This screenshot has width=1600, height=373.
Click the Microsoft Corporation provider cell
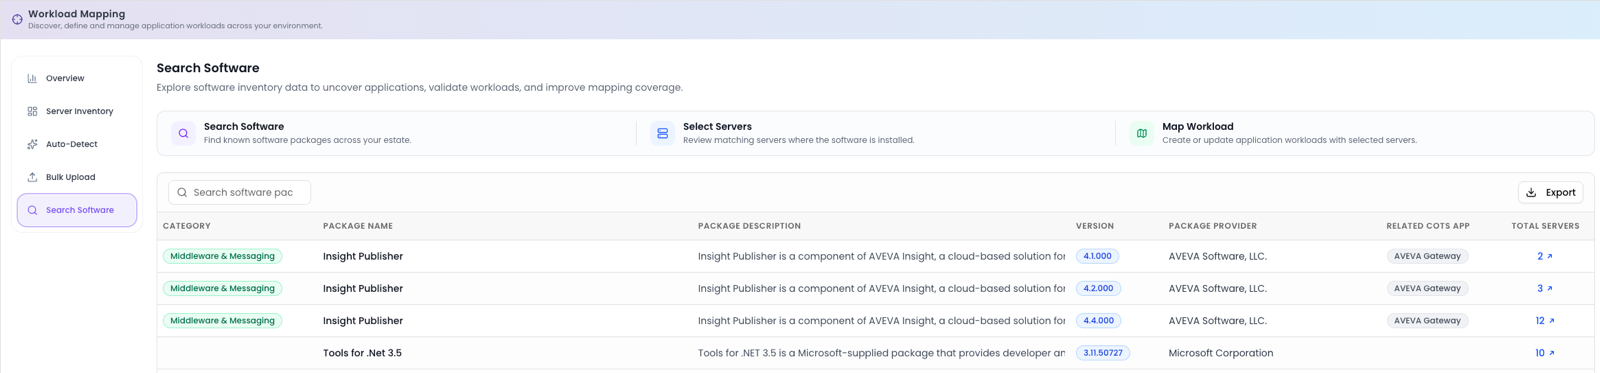click(x=1221, y=353)
